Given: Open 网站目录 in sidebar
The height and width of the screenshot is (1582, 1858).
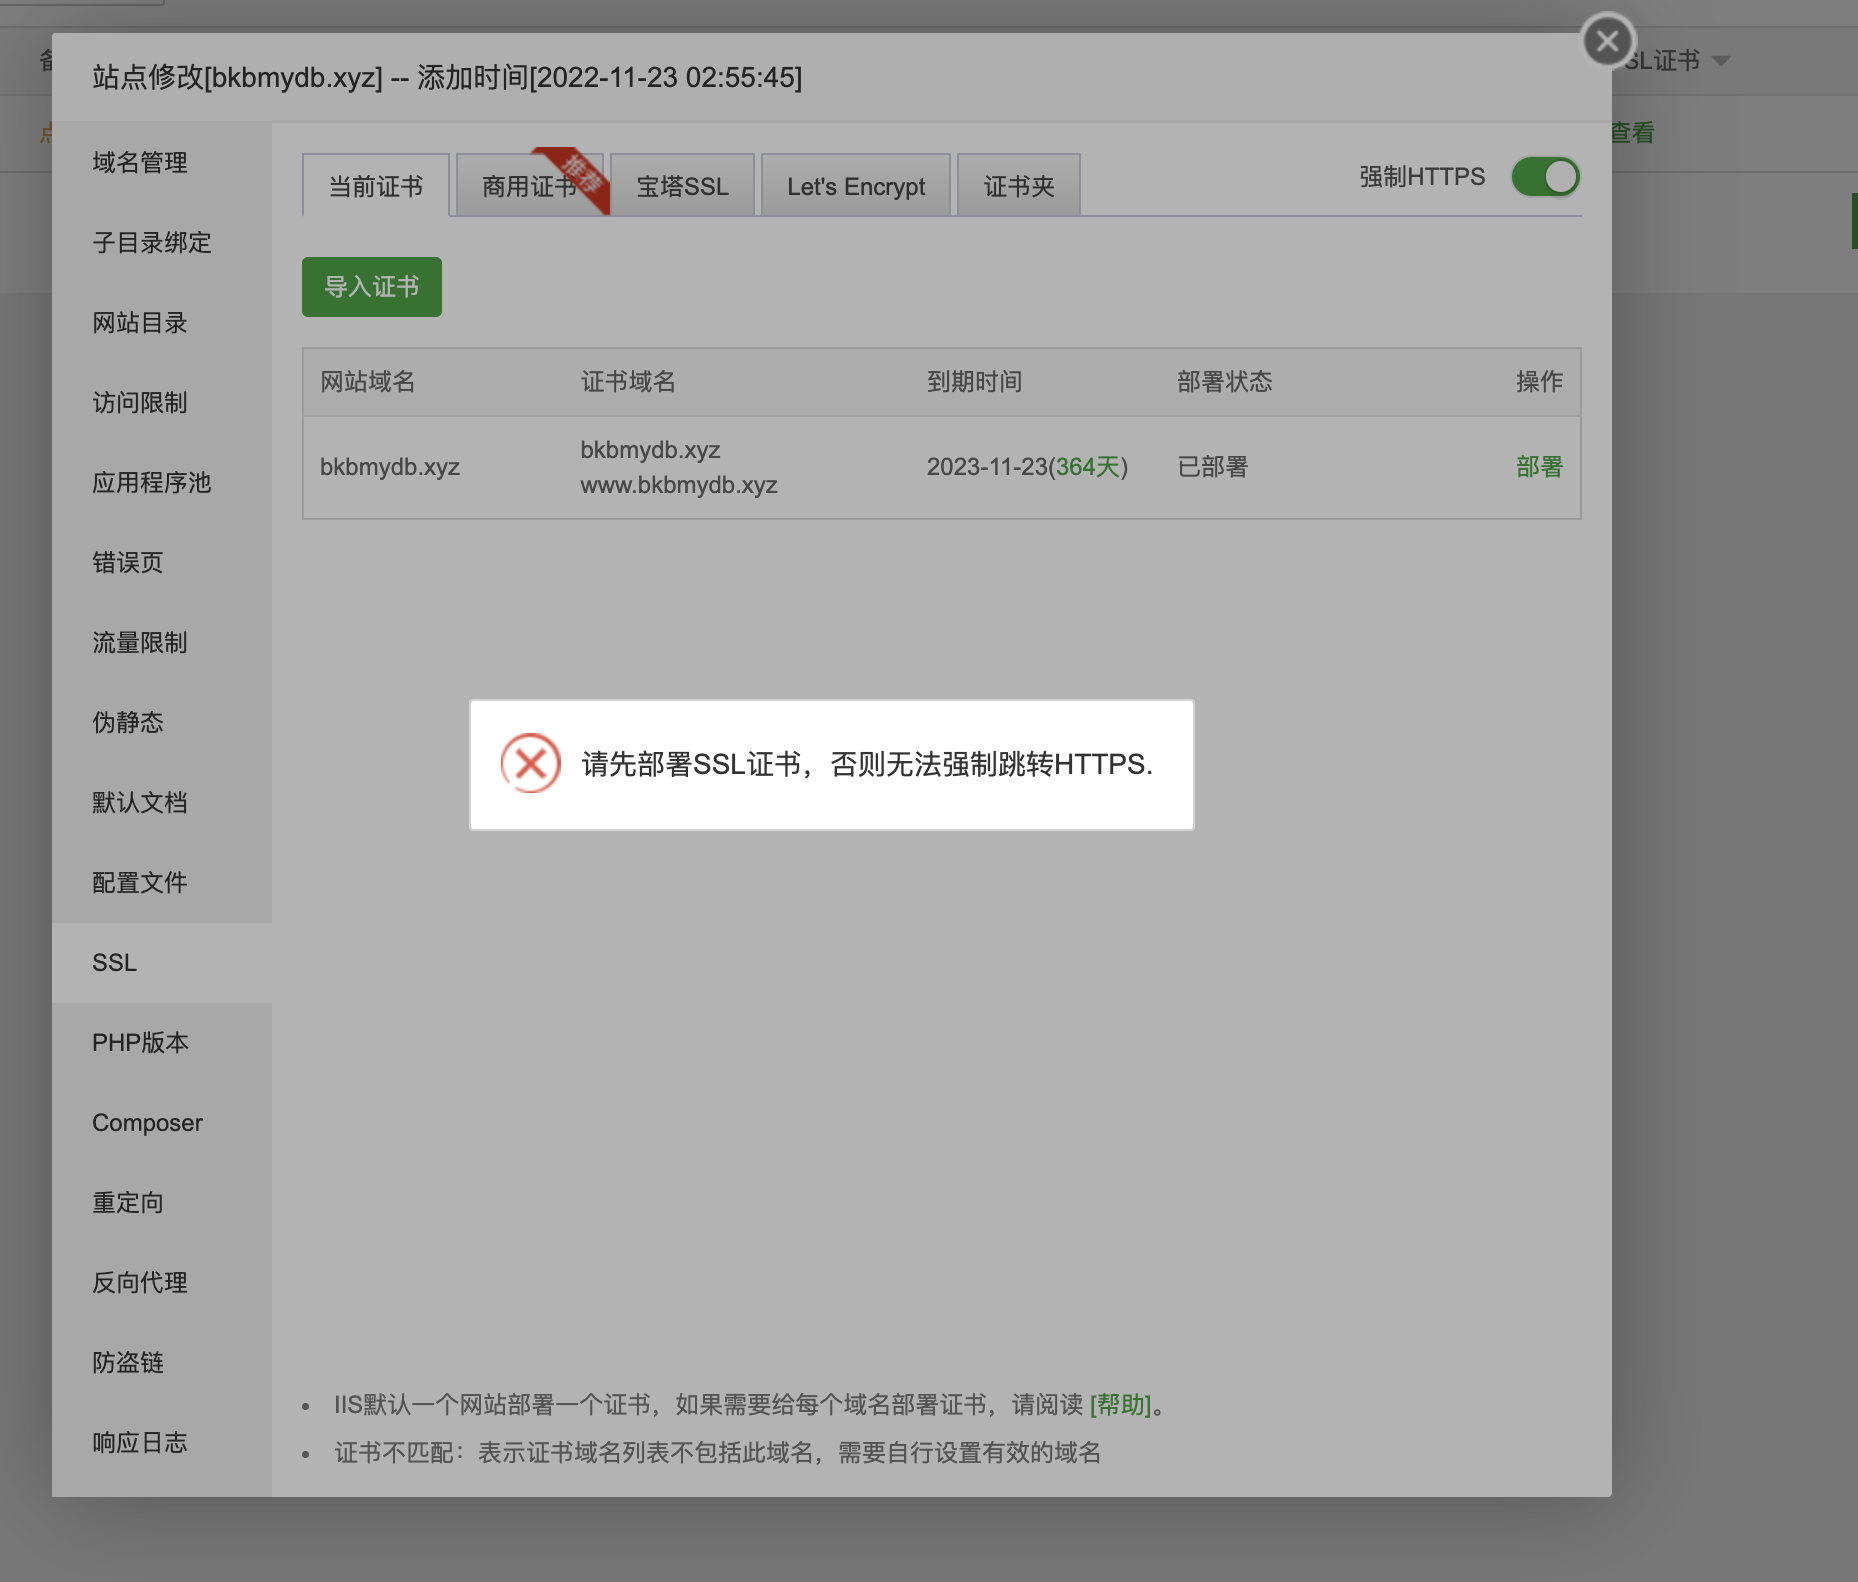Looking at the screenshot, I should (x=162, y=322).
